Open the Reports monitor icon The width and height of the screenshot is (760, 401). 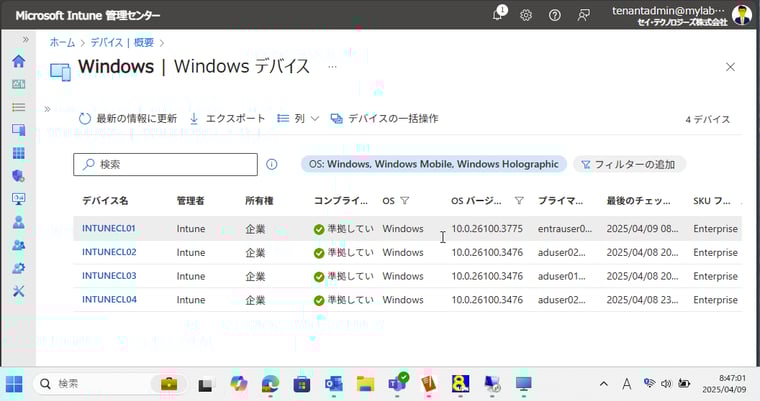point(18,199)
